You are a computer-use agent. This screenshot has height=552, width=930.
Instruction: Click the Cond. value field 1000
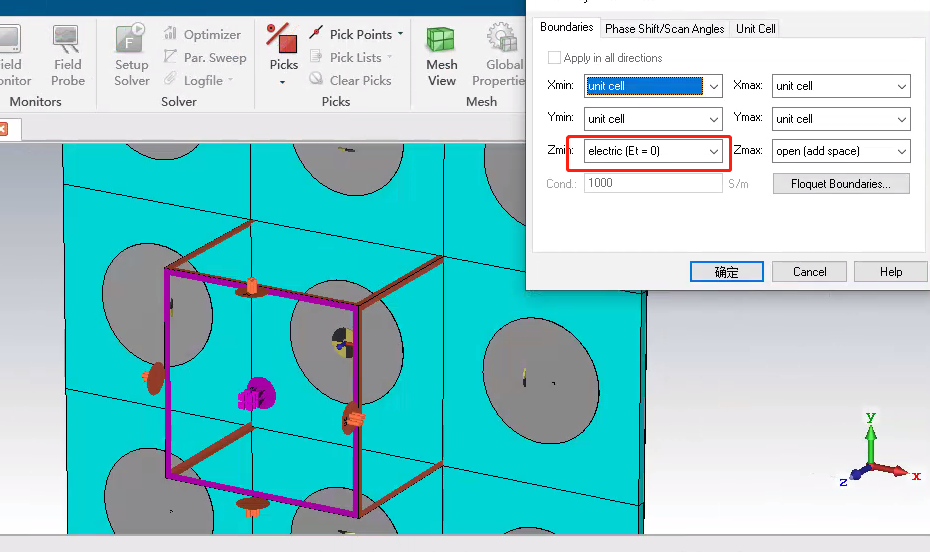653,183
